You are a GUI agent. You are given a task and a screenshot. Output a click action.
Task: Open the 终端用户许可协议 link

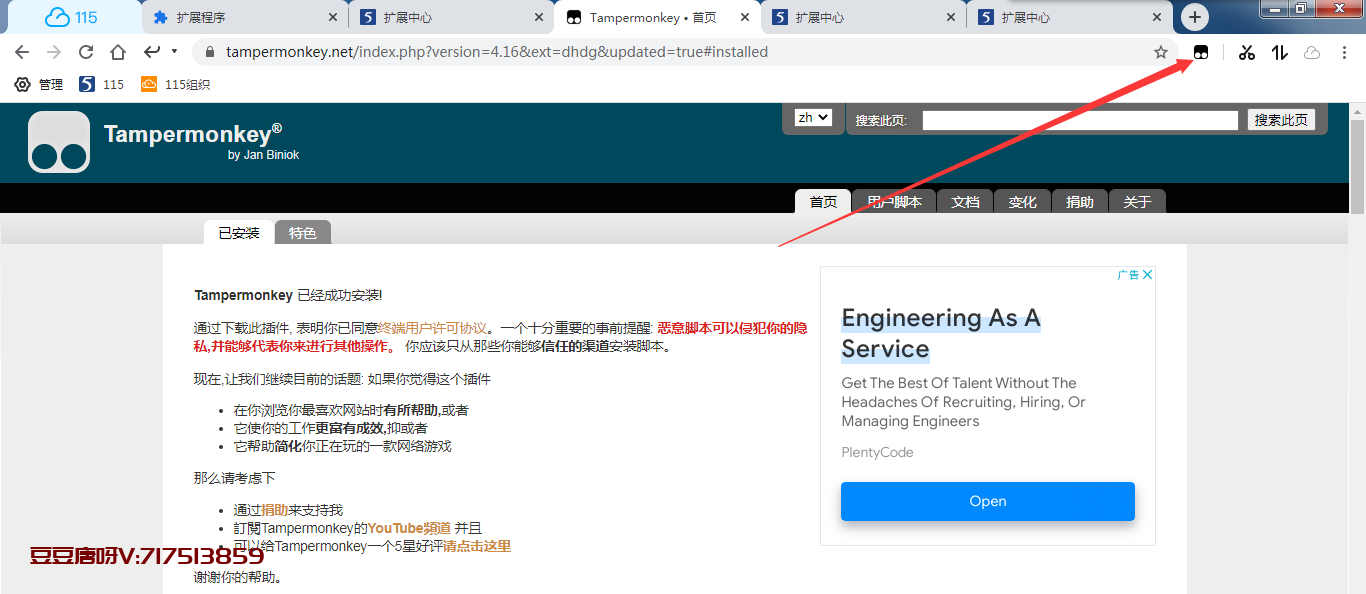point(433,328)
